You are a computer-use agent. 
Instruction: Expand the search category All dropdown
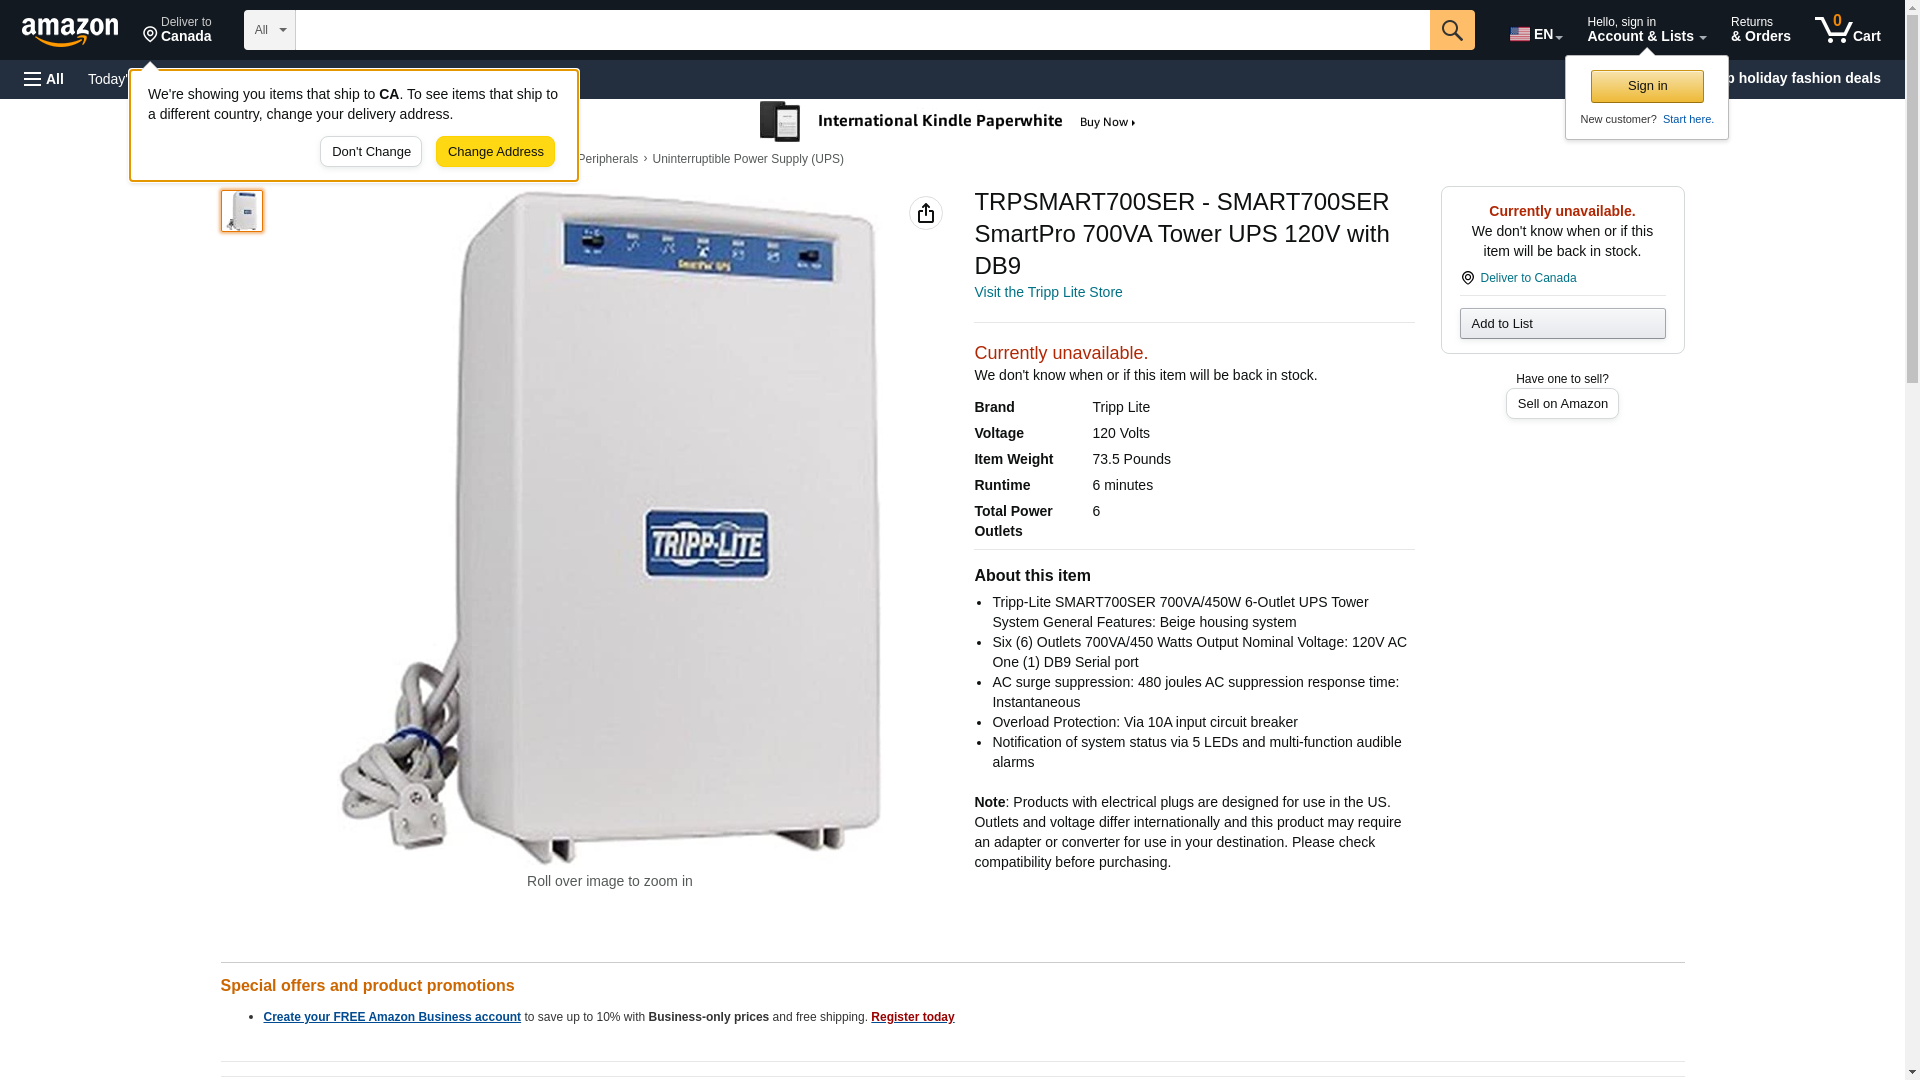pyautogui.click(x=270, y=30)
